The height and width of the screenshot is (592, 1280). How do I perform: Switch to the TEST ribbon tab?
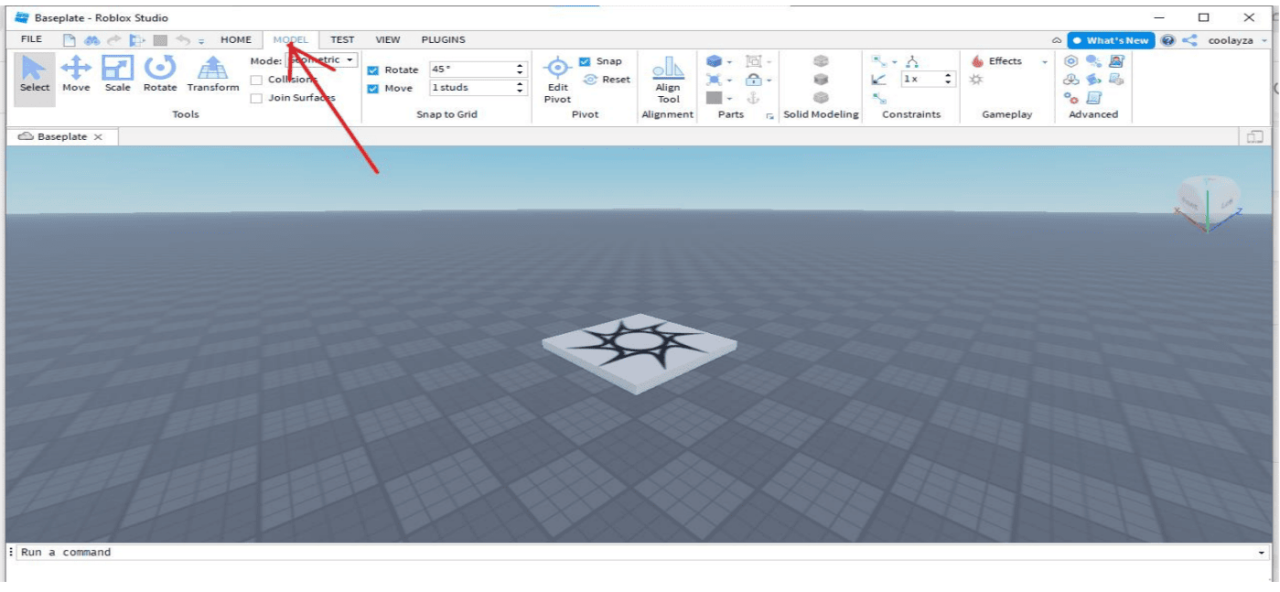click(342, 39)
